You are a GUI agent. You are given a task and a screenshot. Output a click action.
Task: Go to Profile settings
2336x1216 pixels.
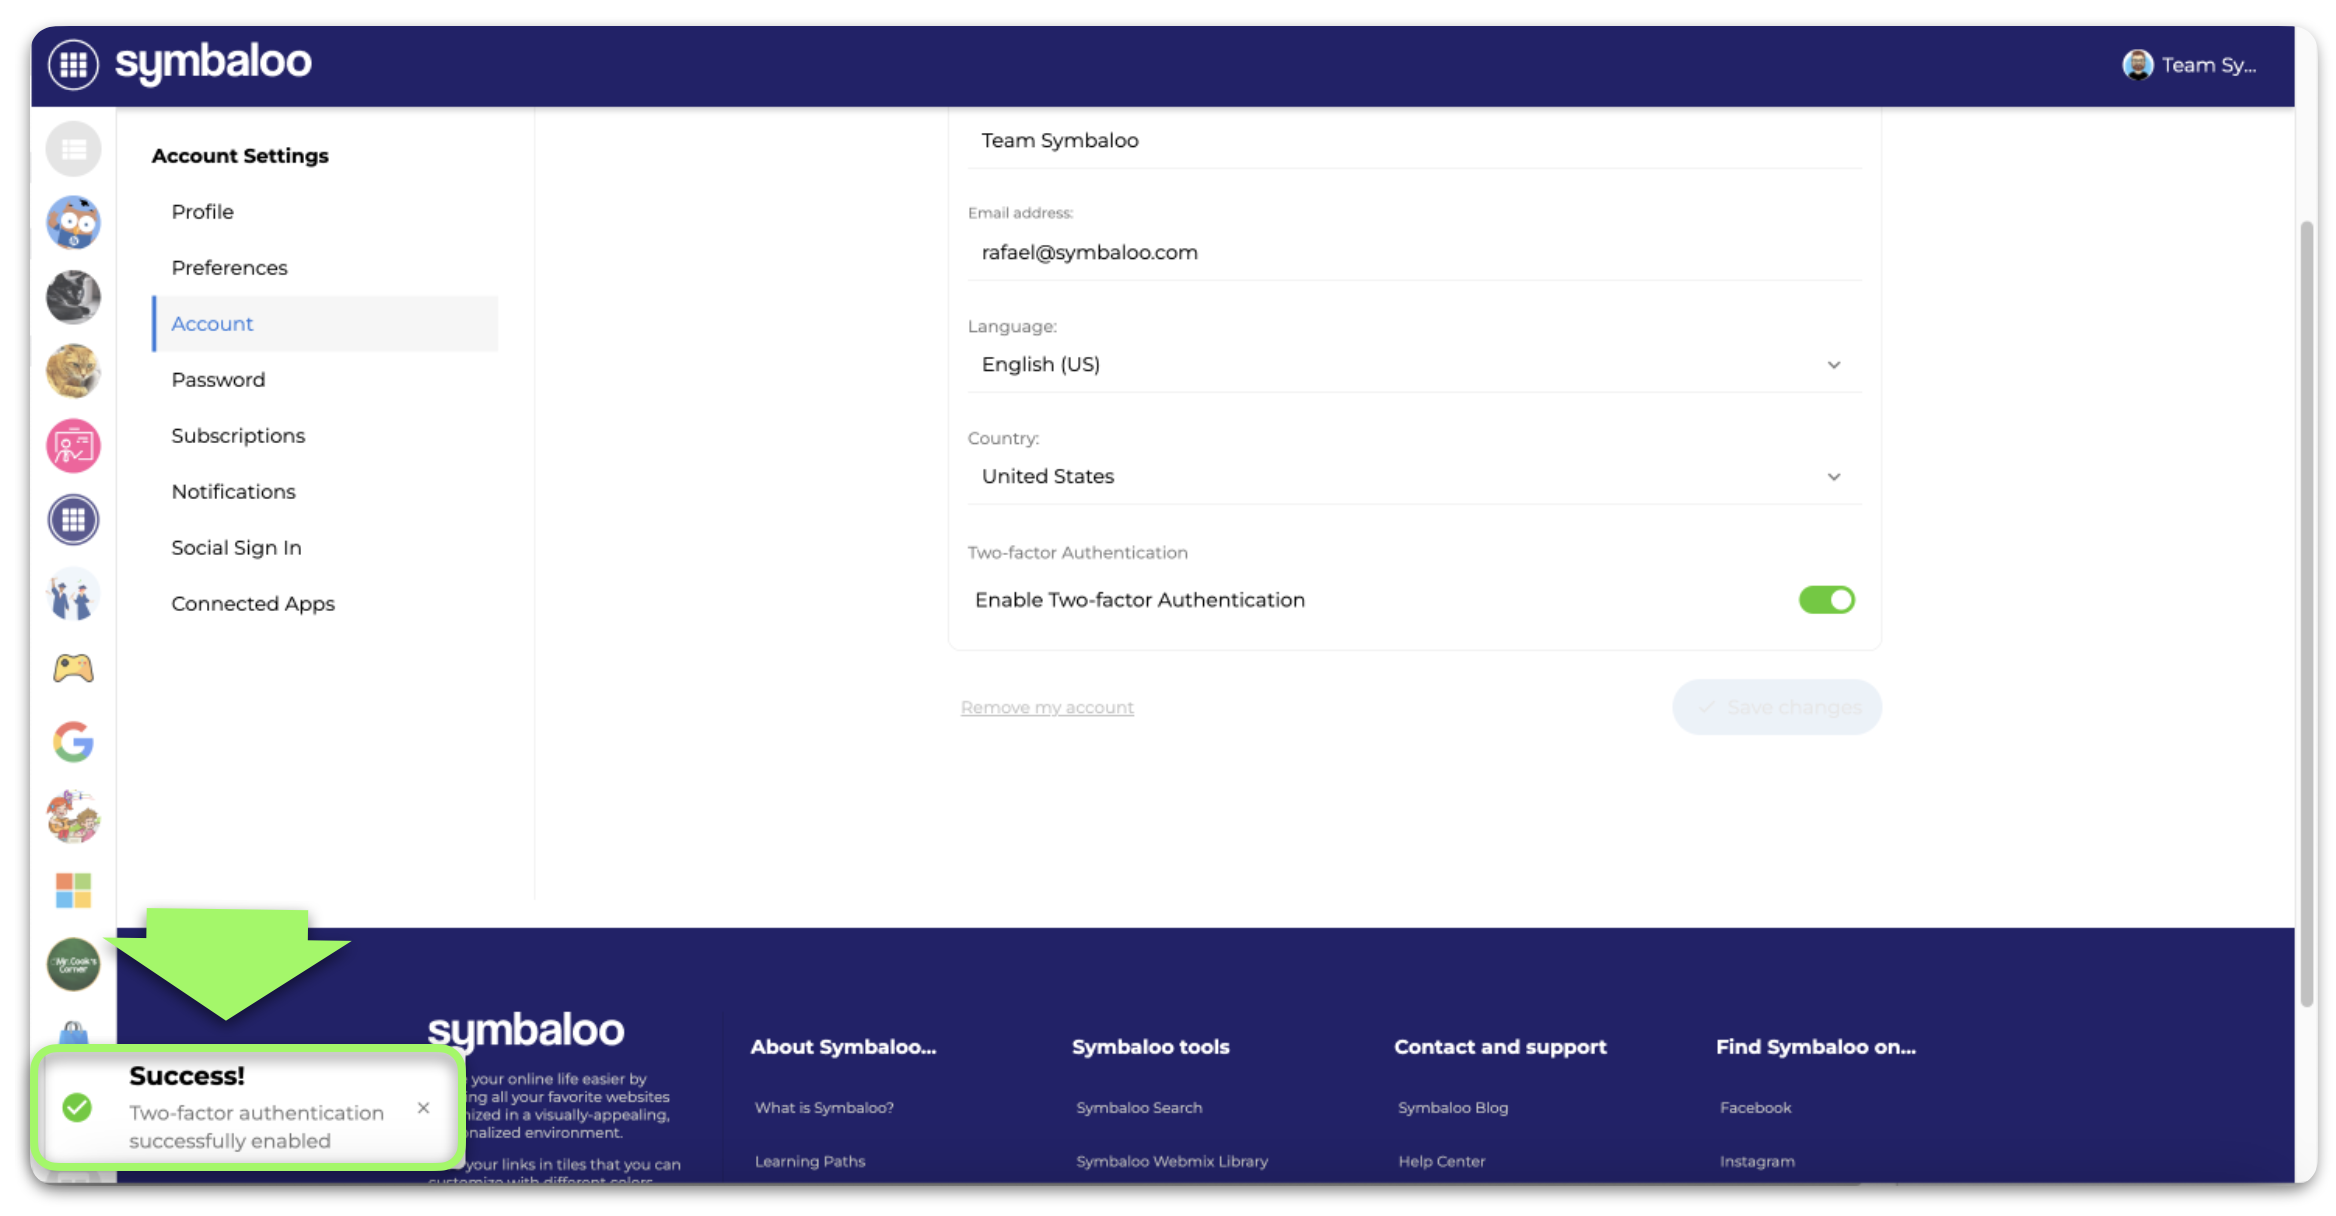(x=202, y=212)
